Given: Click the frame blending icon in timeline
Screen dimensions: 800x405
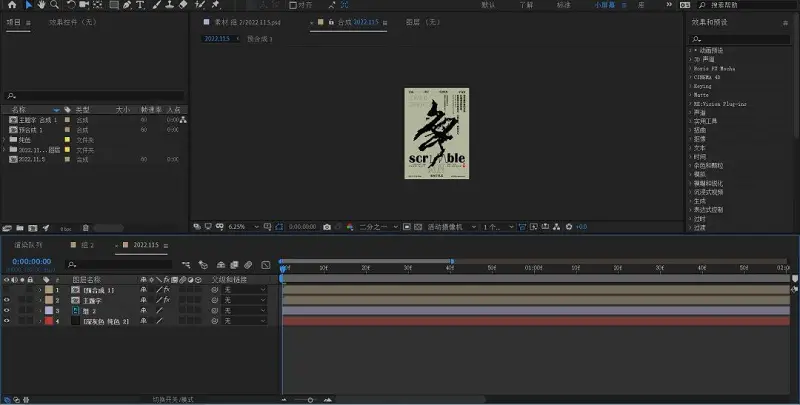Looking at the screenshot, I should (234, 265).
